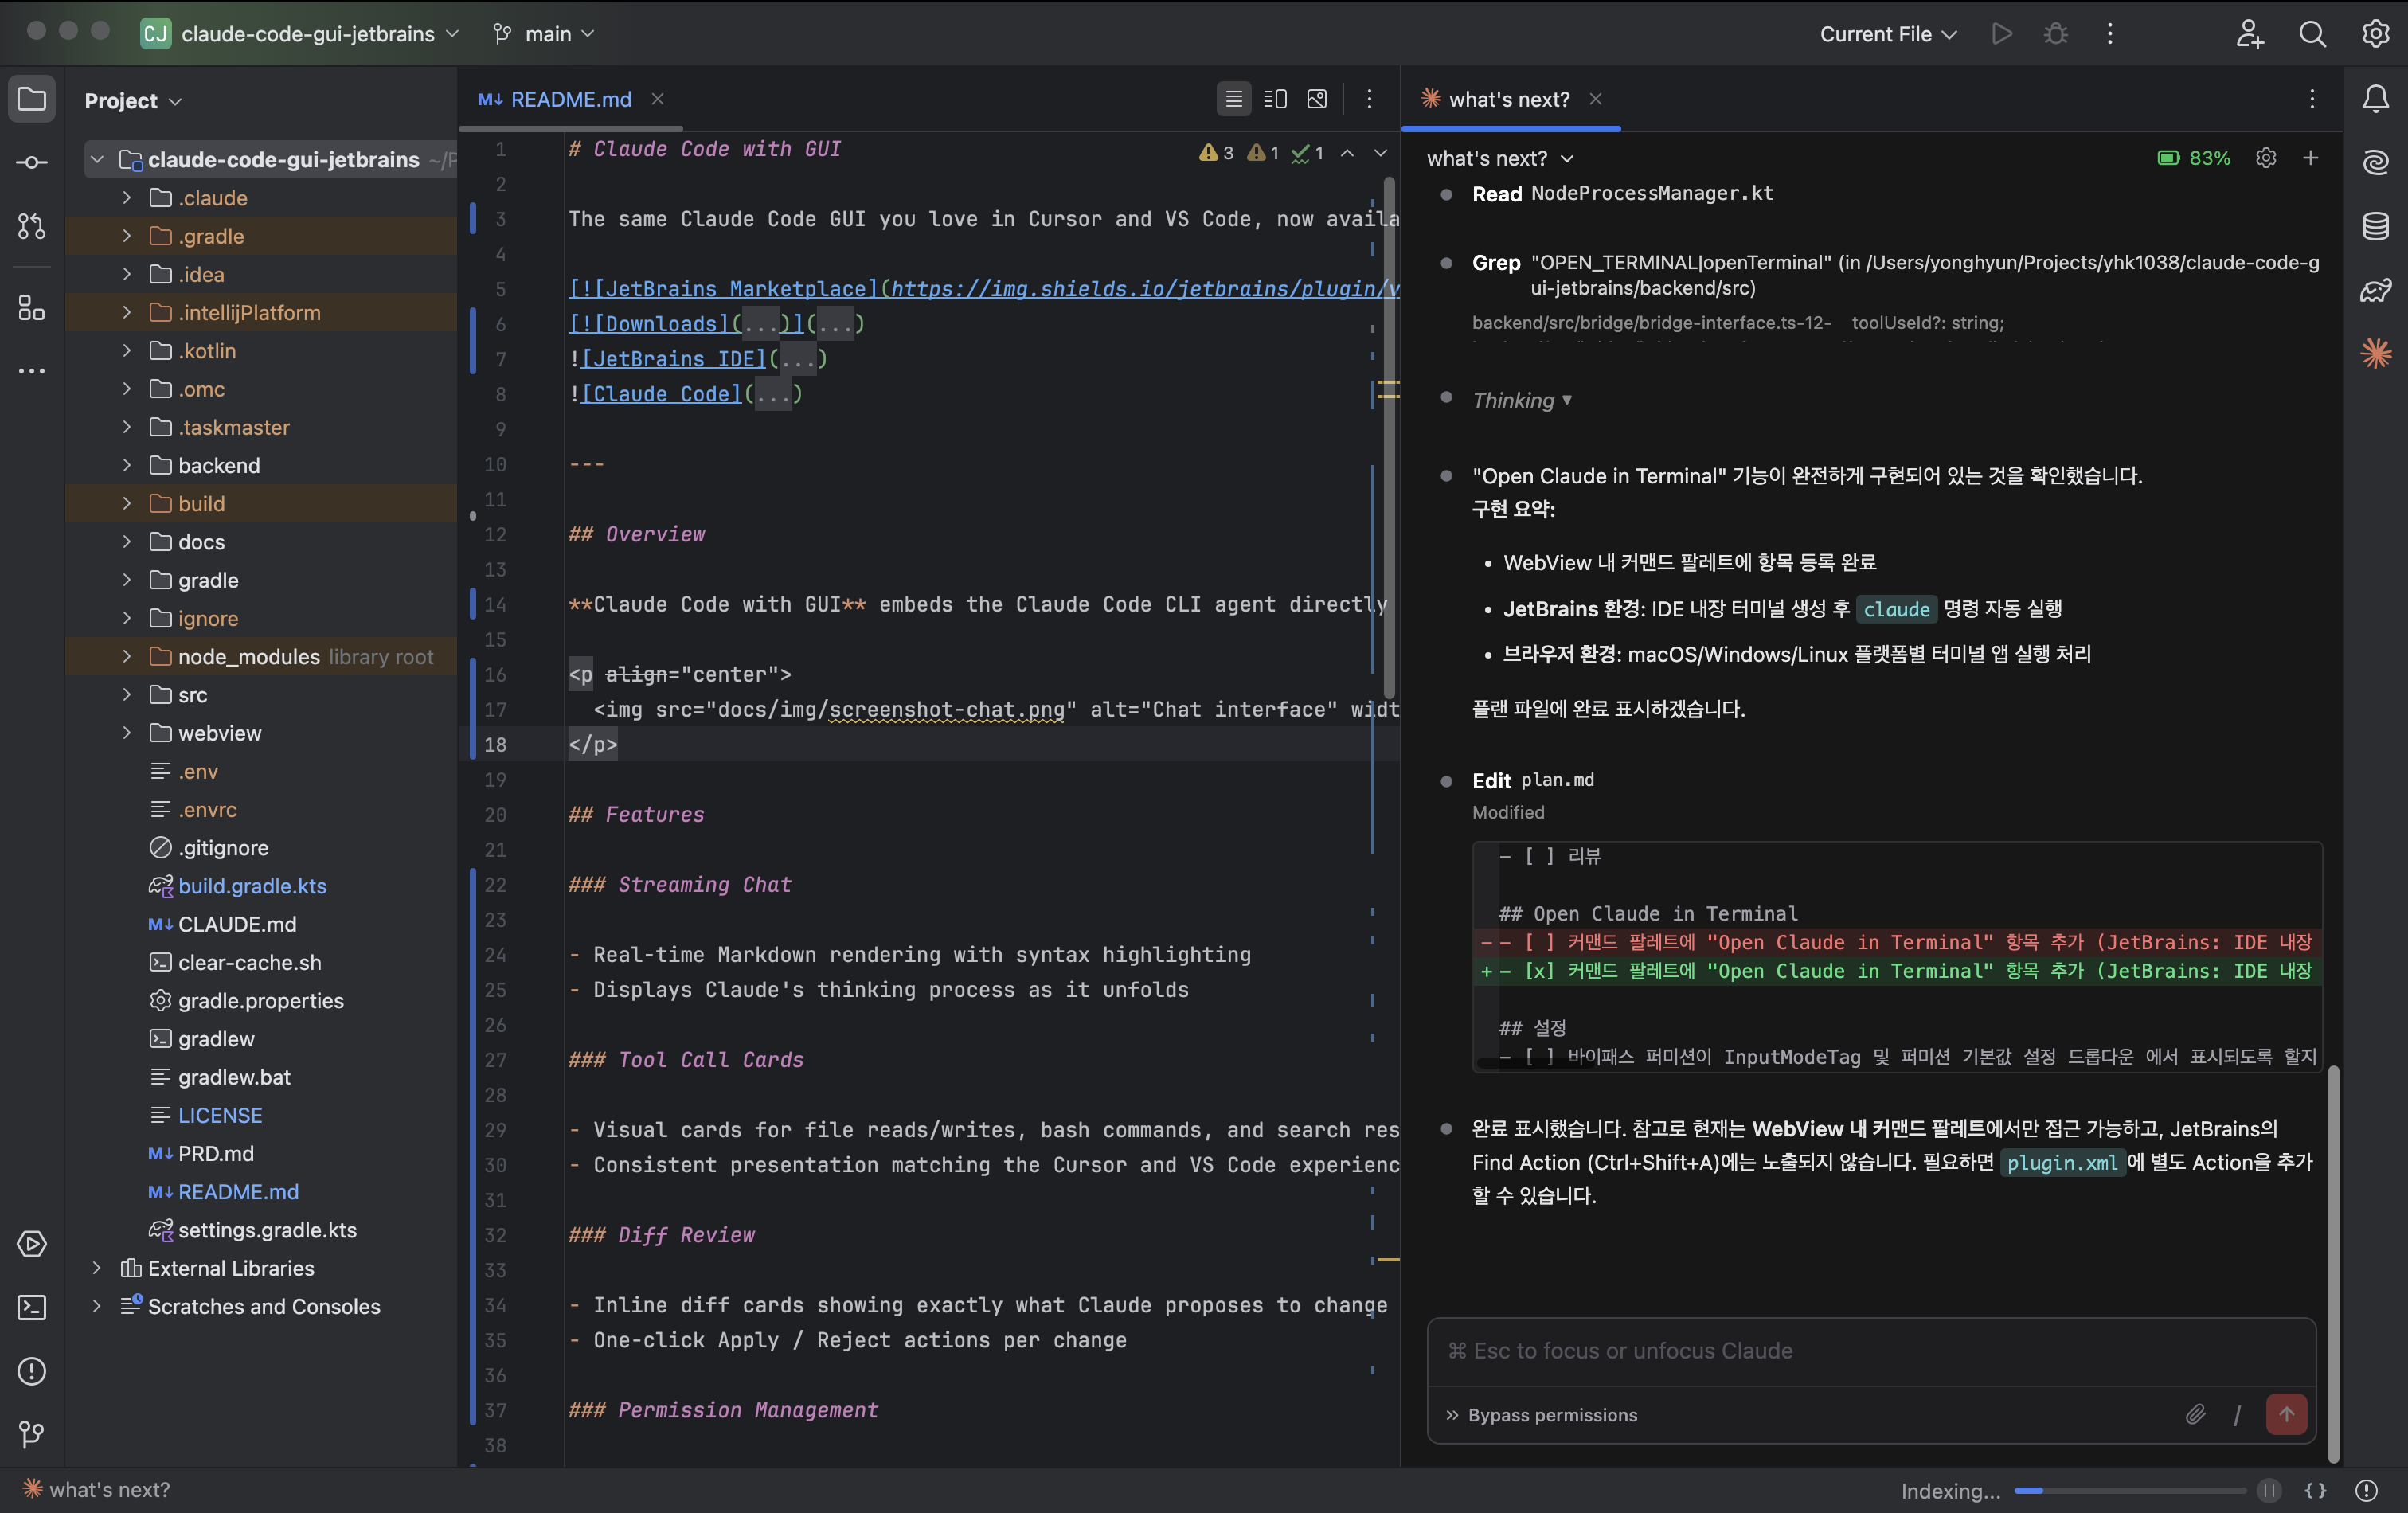Screen dimensions: 2408x1513
Task: Click the slash command icon in chat input
Action: [x=2237, y=1414]
